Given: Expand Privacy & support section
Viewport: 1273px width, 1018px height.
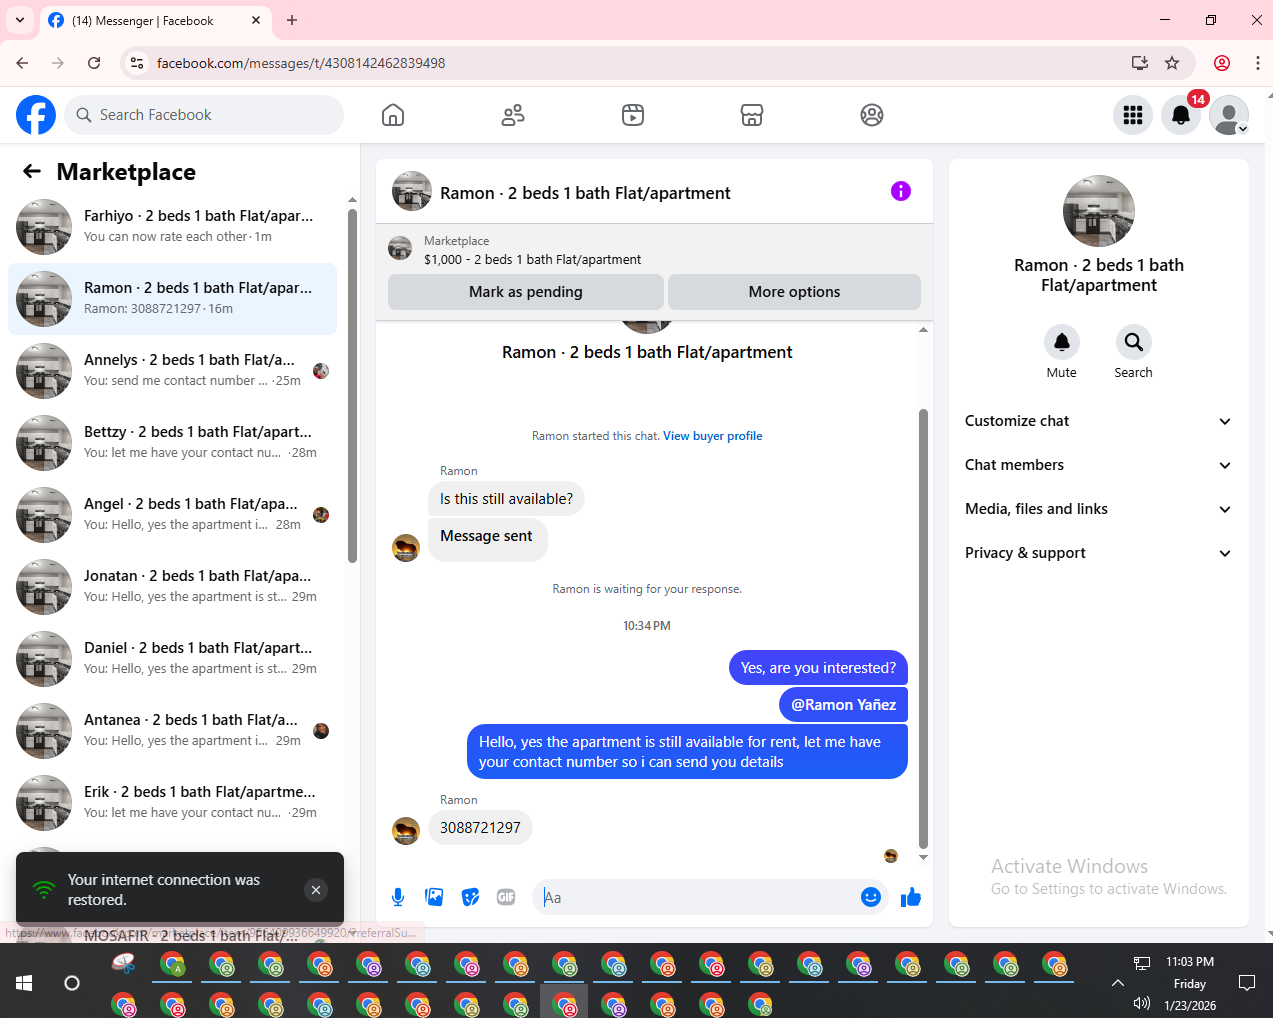Looking at the screenshot, I should [x=1098, y=553].
